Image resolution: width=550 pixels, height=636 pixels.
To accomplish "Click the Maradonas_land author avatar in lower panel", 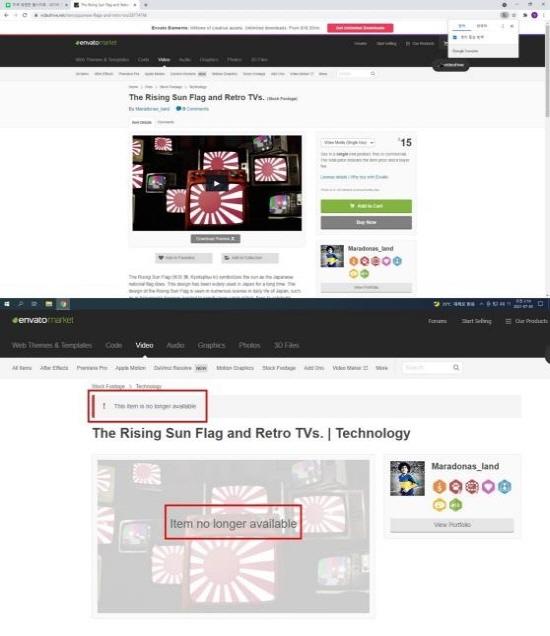I will 407,478.
